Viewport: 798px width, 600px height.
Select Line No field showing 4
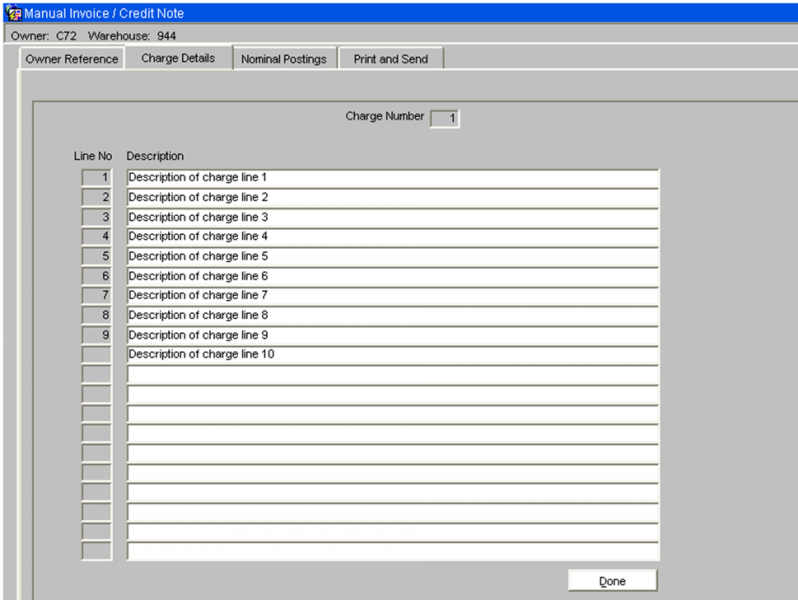[97, 237]
